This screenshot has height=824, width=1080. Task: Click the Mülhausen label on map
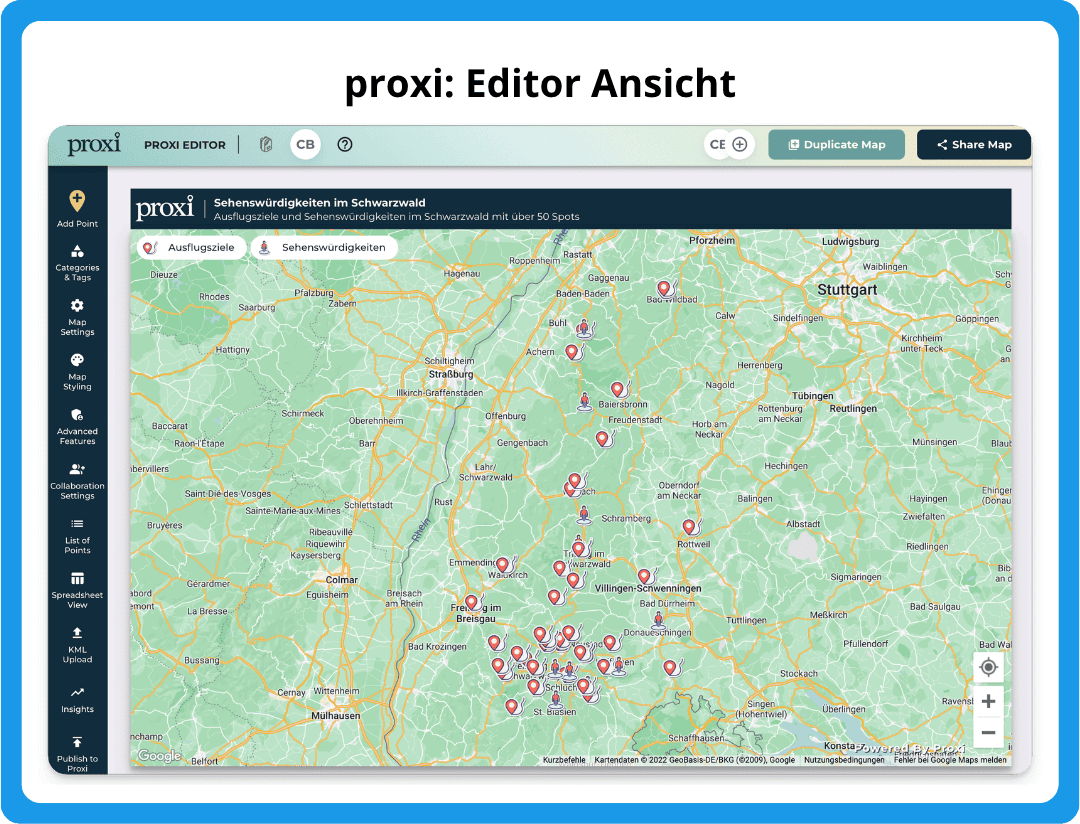(335, 715)
